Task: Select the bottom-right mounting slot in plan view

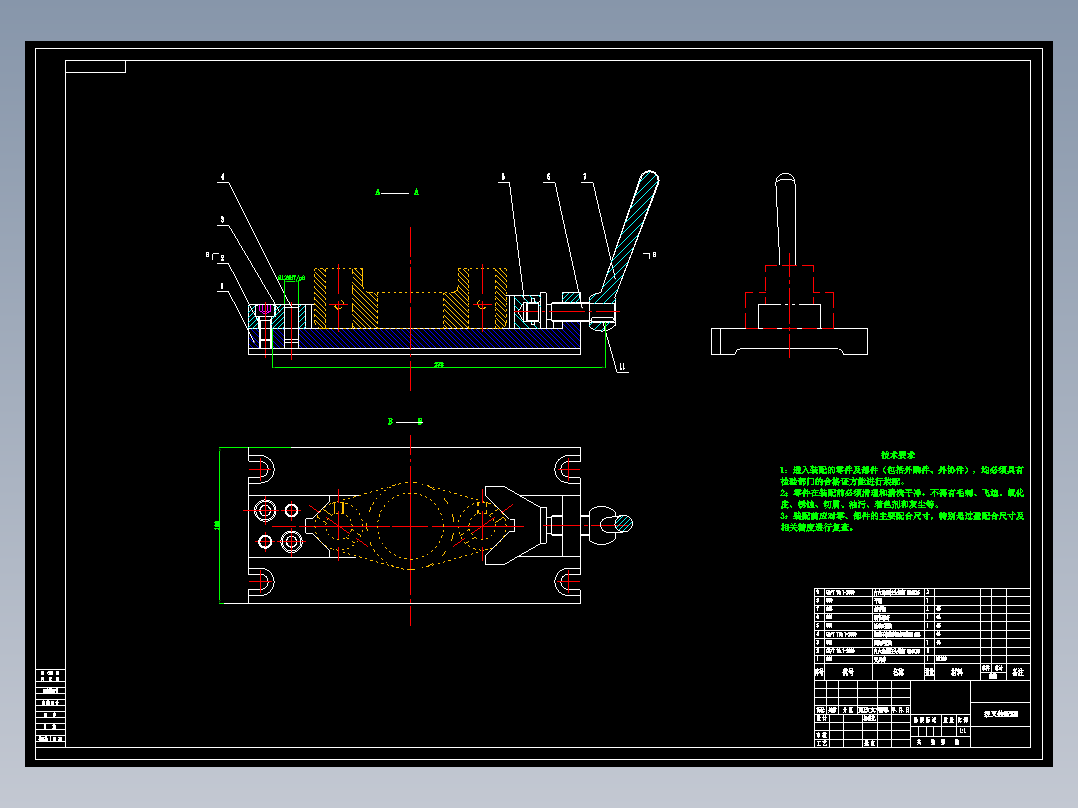Action: 567,582
